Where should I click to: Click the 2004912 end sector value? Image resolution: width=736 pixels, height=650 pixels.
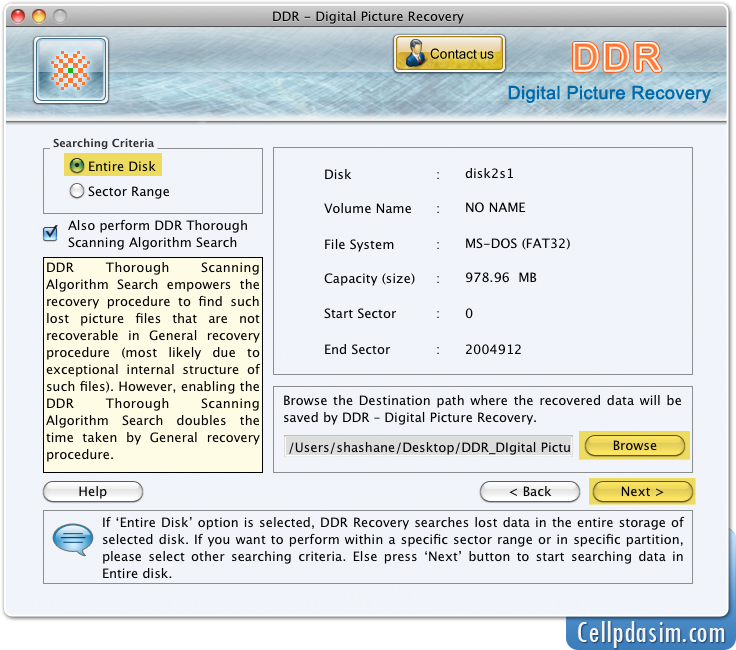coord(493,349)
